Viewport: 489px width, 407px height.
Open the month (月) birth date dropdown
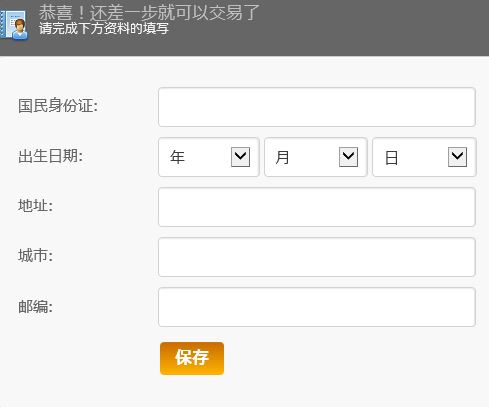point(316,157)
